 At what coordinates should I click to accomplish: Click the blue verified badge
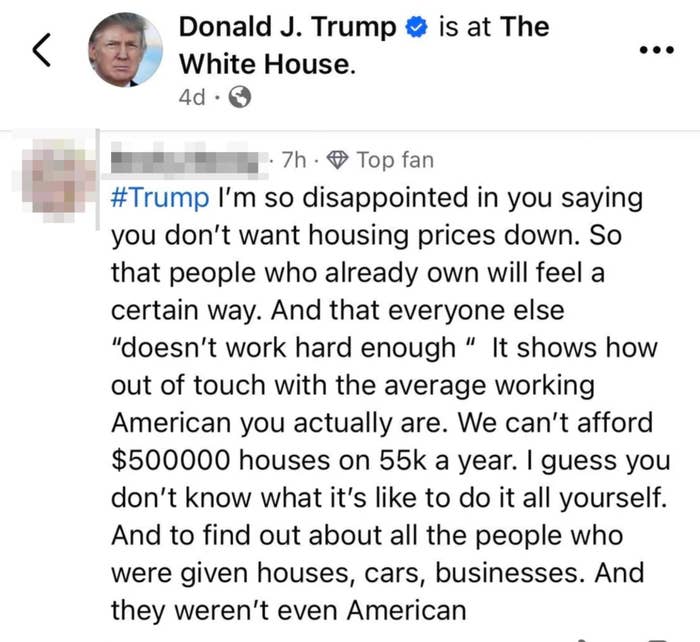coord(416,28)
